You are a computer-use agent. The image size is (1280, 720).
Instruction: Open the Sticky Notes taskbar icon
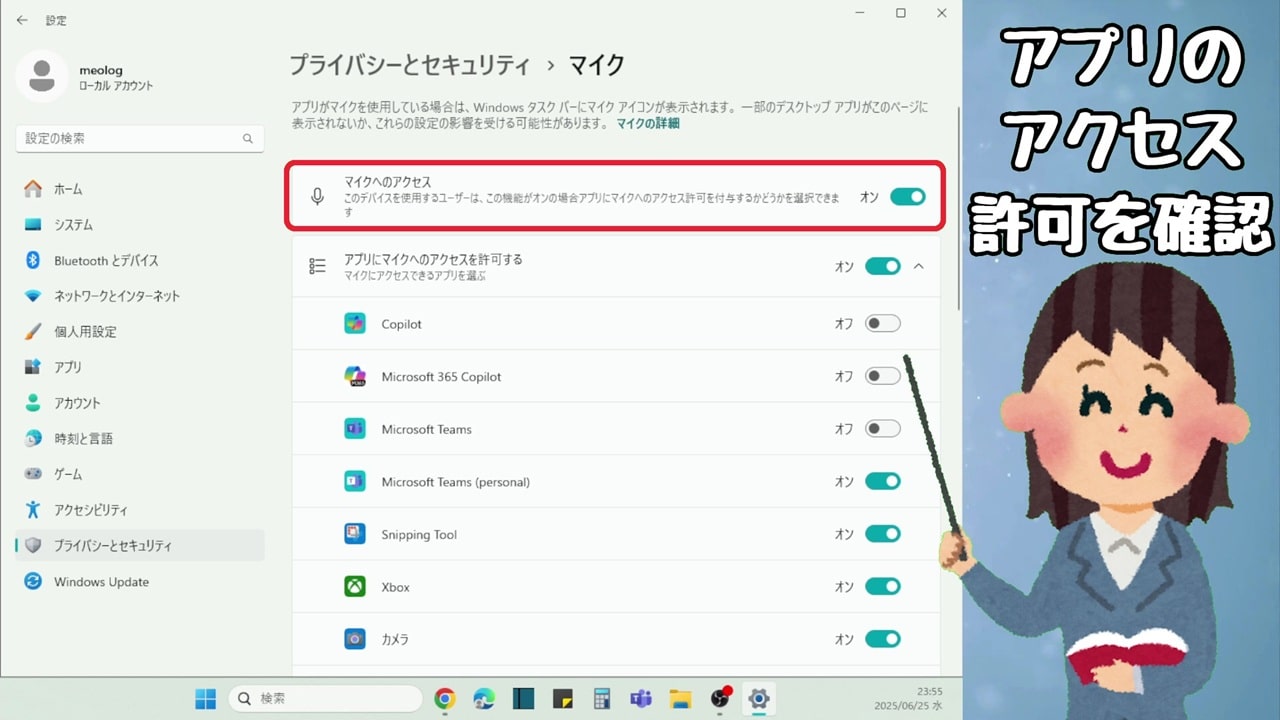pos(563,699)
